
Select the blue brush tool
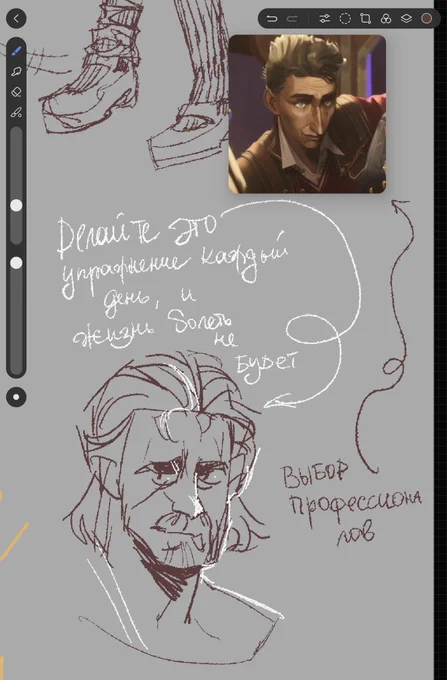[16, 51]
